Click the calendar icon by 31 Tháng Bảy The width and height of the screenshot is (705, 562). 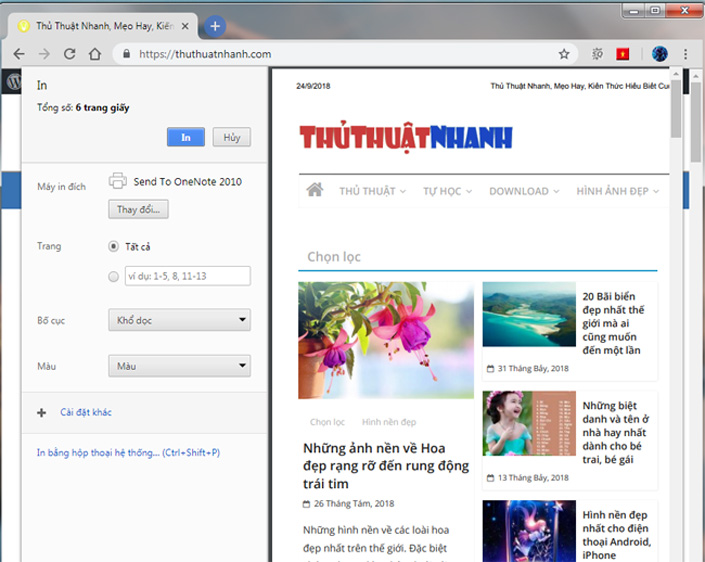tap(490, 369)
